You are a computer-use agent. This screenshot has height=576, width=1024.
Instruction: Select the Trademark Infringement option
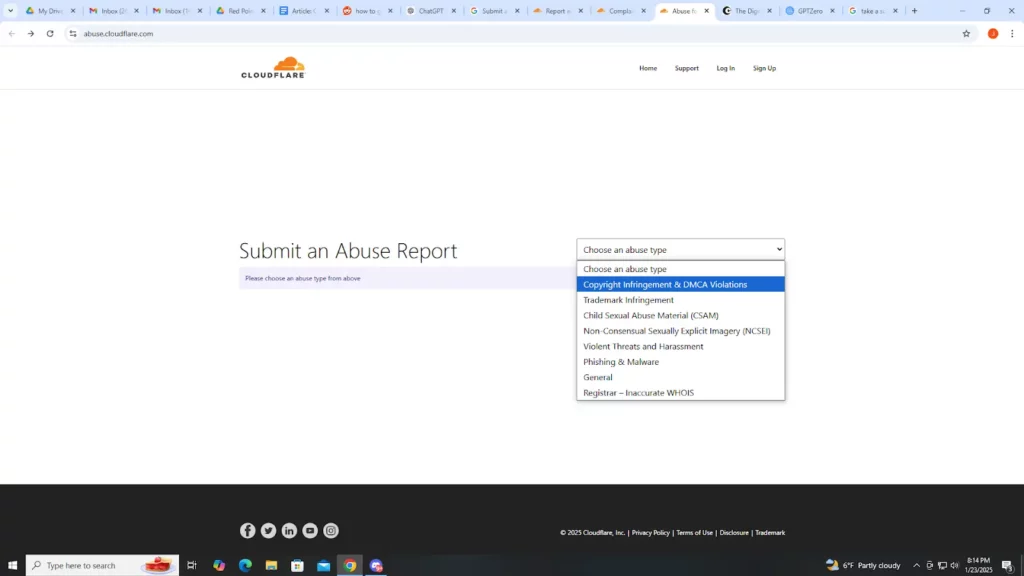pos(680,300)
